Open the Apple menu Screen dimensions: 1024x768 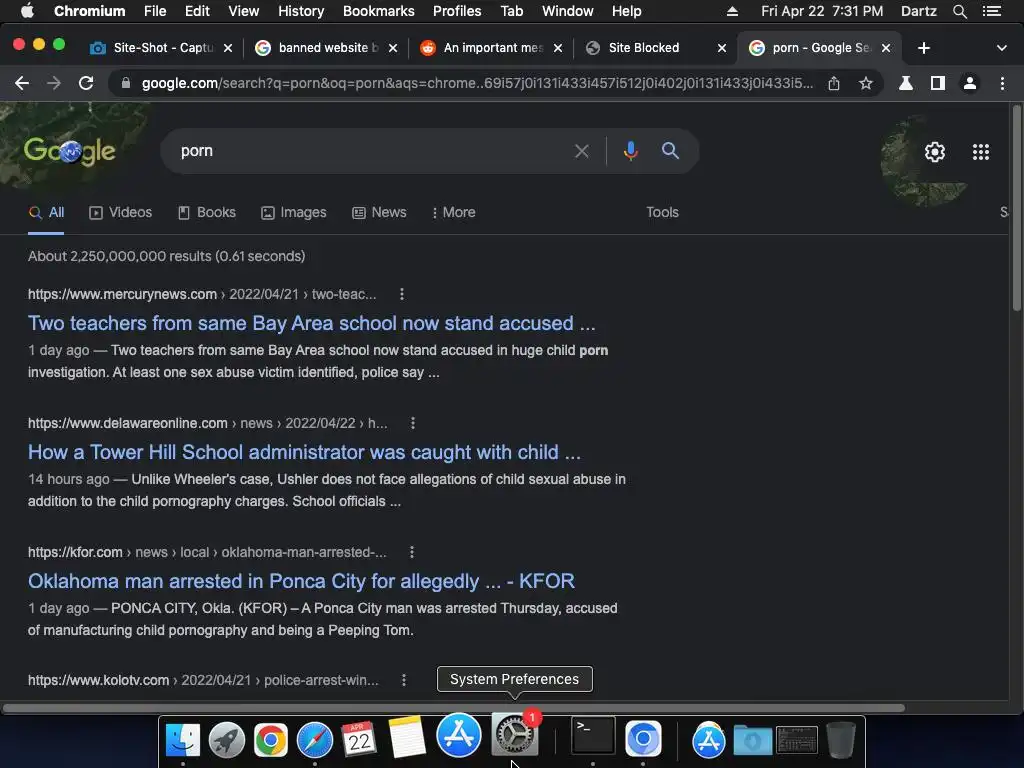tap(27, 11)
